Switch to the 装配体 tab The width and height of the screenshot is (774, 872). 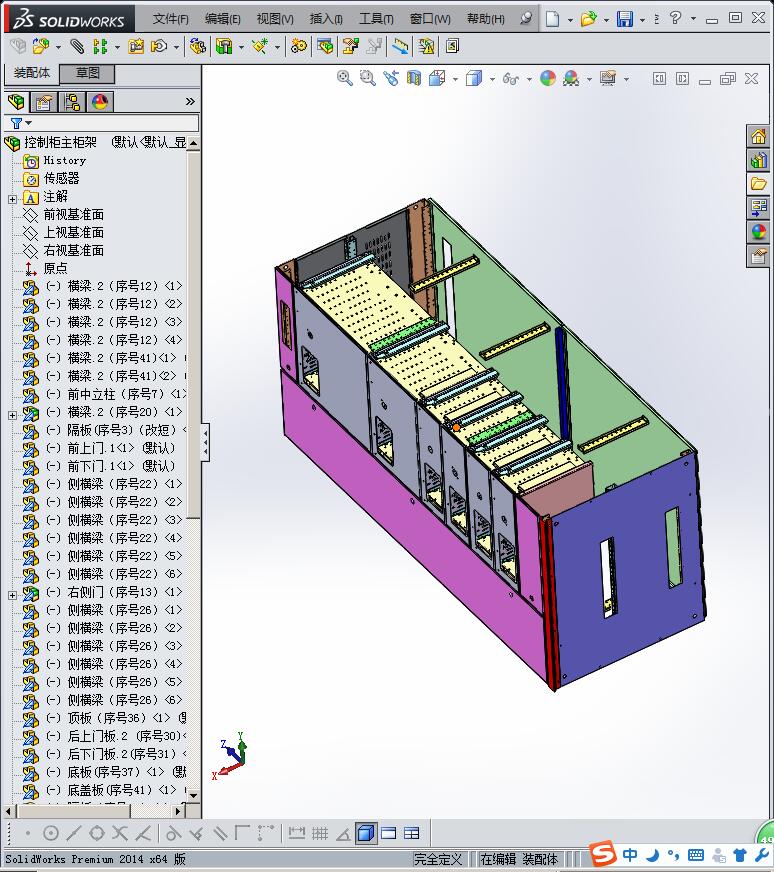32,73
